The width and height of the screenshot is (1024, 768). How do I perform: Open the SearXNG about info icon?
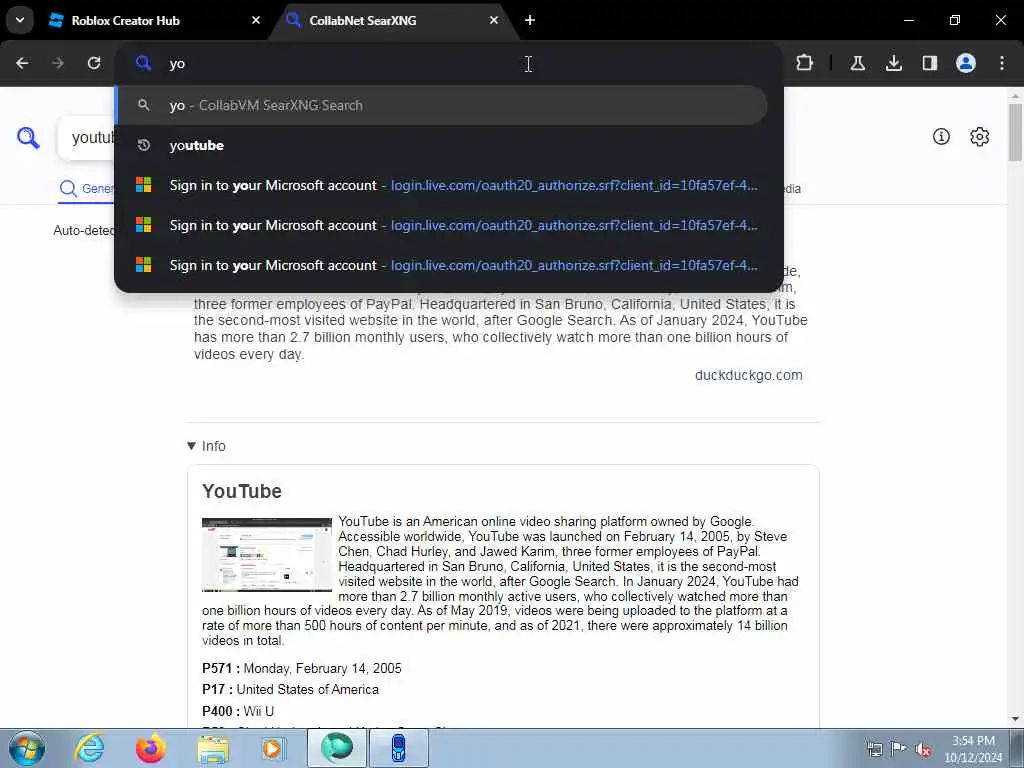tap(941, 136)
